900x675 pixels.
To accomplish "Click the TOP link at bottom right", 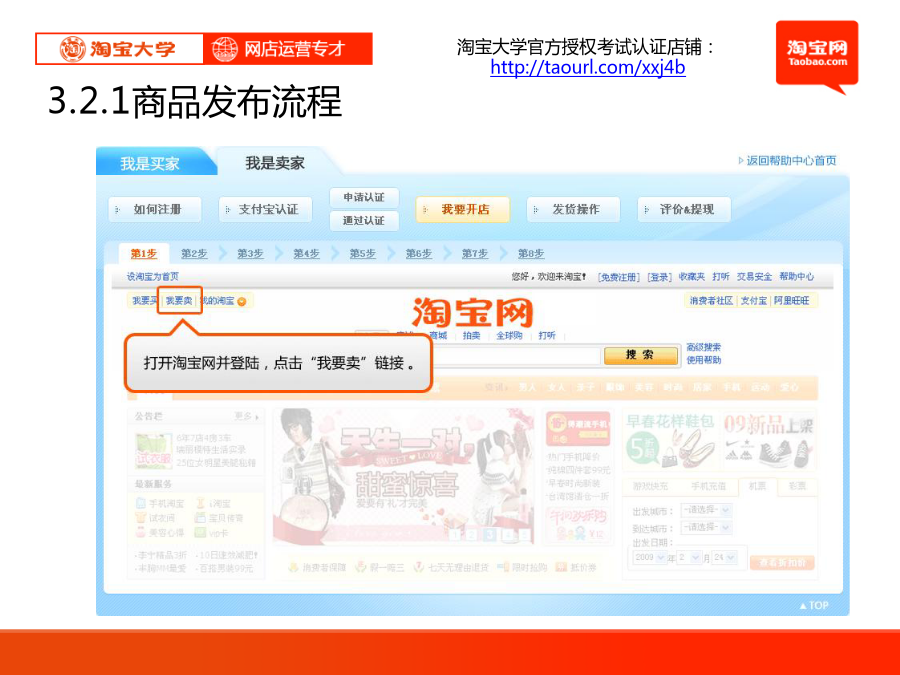I will 814,606.
